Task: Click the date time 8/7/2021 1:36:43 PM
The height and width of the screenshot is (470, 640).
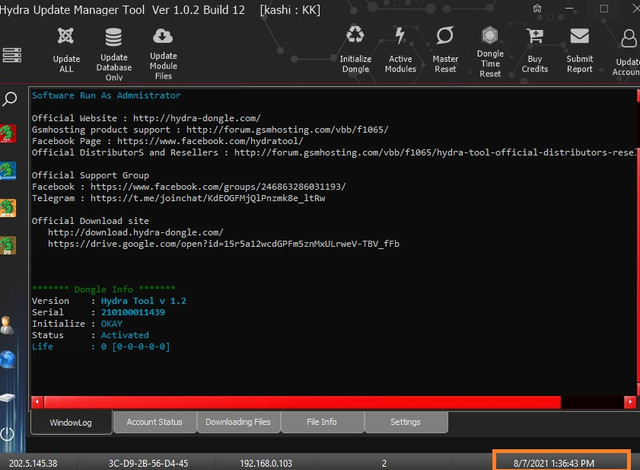Action: click(x=554, y=463)
